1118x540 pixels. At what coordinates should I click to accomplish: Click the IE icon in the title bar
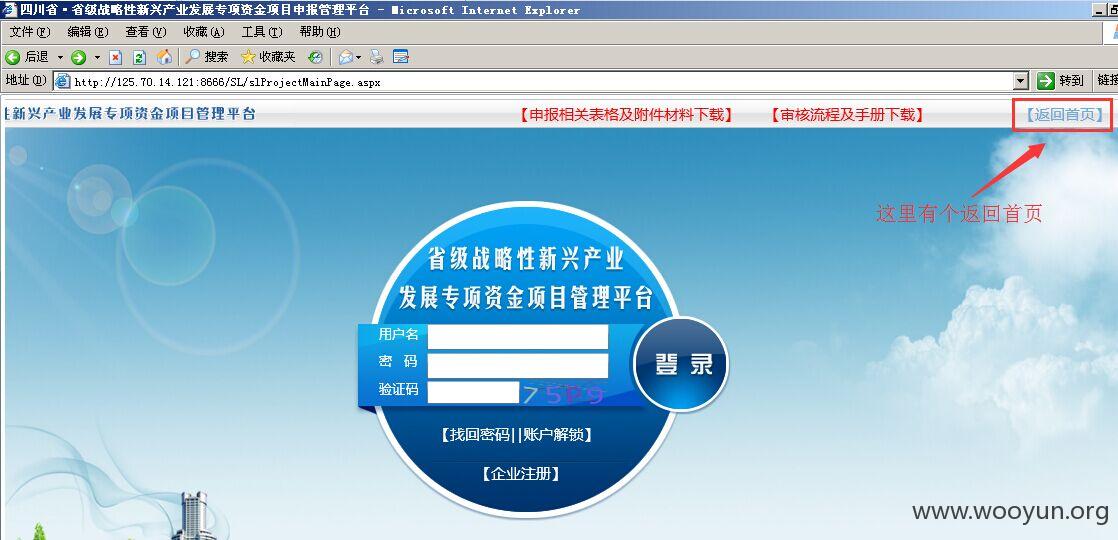9,9
